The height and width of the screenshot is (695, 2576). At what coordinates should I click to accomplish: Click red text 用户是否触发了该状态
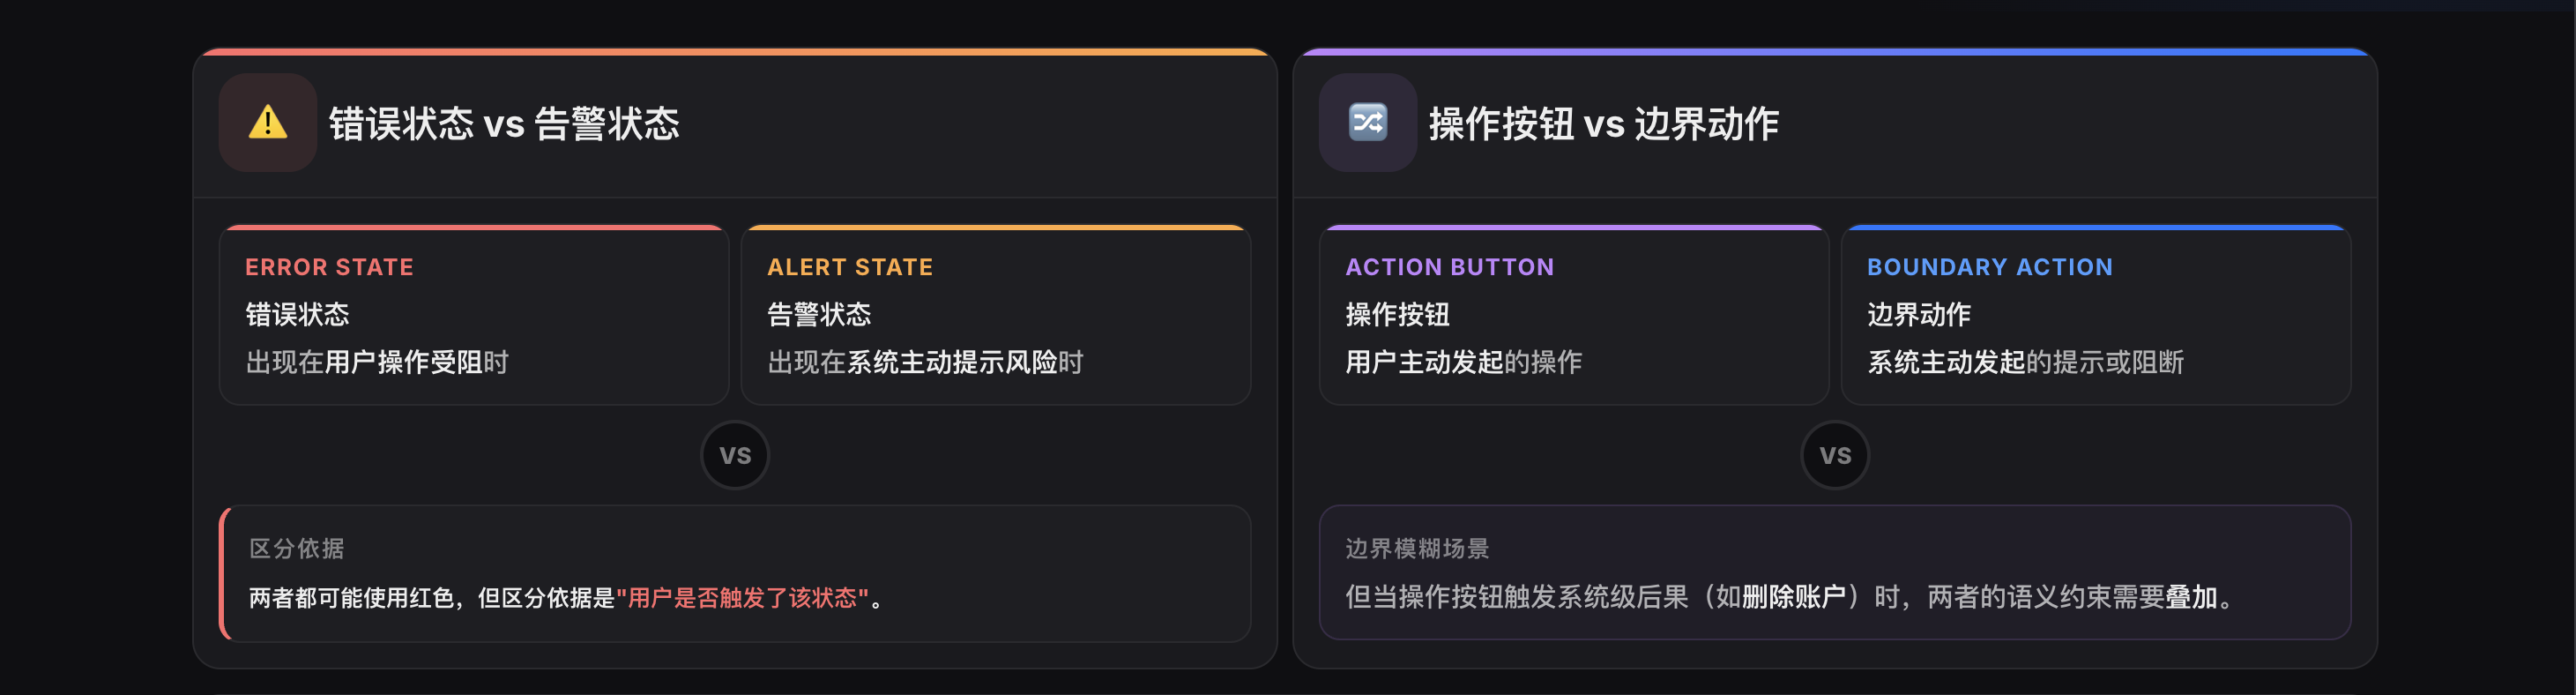[742, 598]
